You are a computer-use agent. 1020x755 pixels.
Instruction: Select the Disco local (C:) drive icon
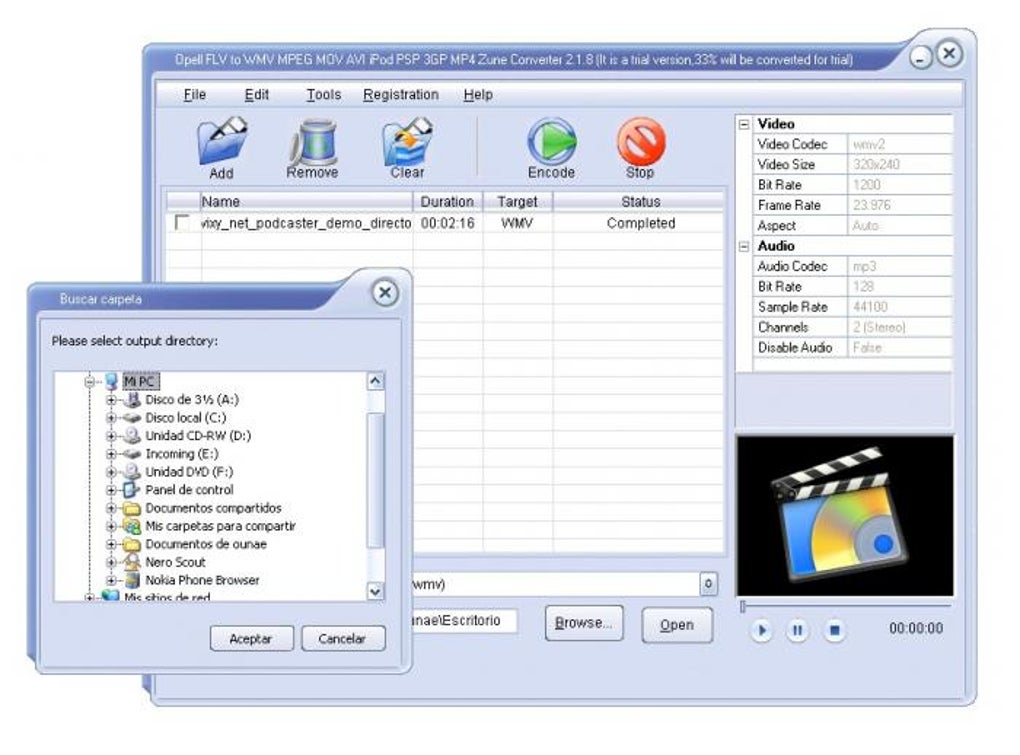(132, 417)
